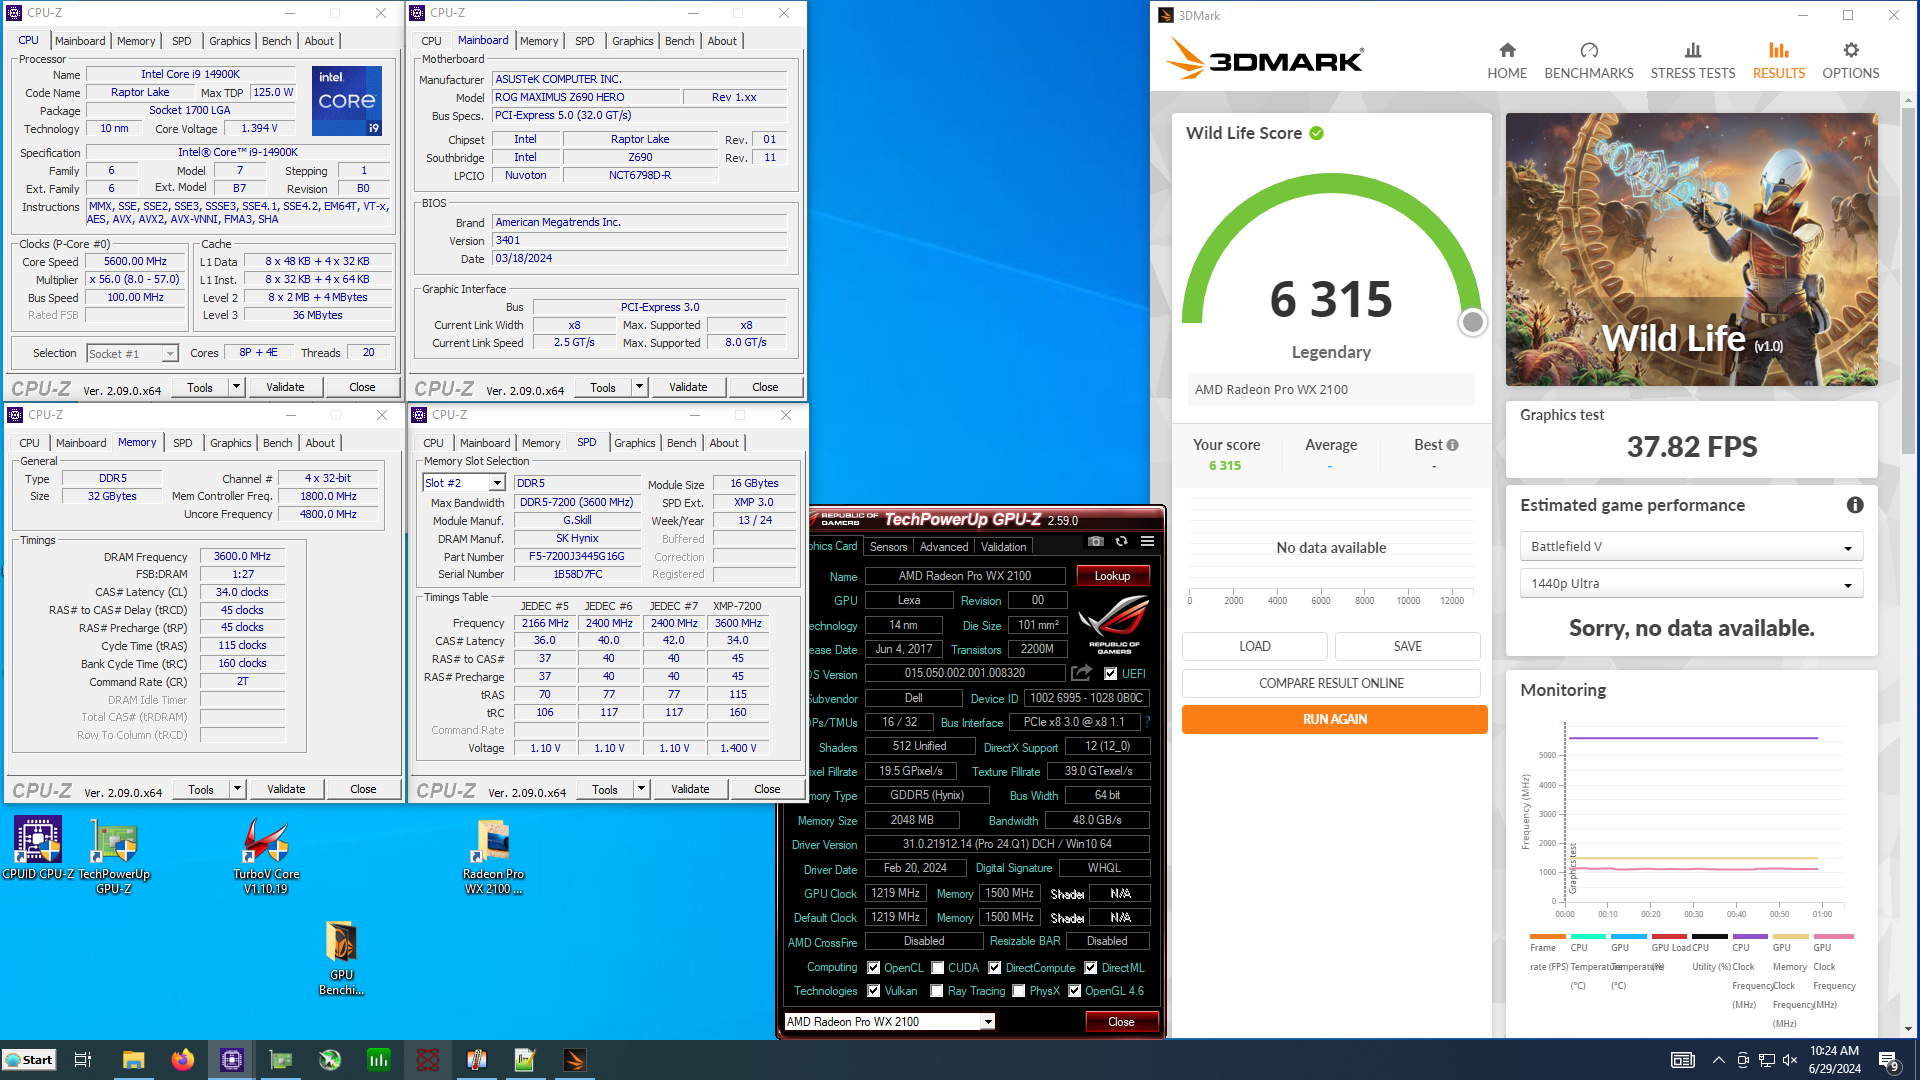This screenshot has height=1080, width=1920.
Task: Switch to Advanced tab in GPU-Z
Action: pyautogui.click(x=944, y=547)
